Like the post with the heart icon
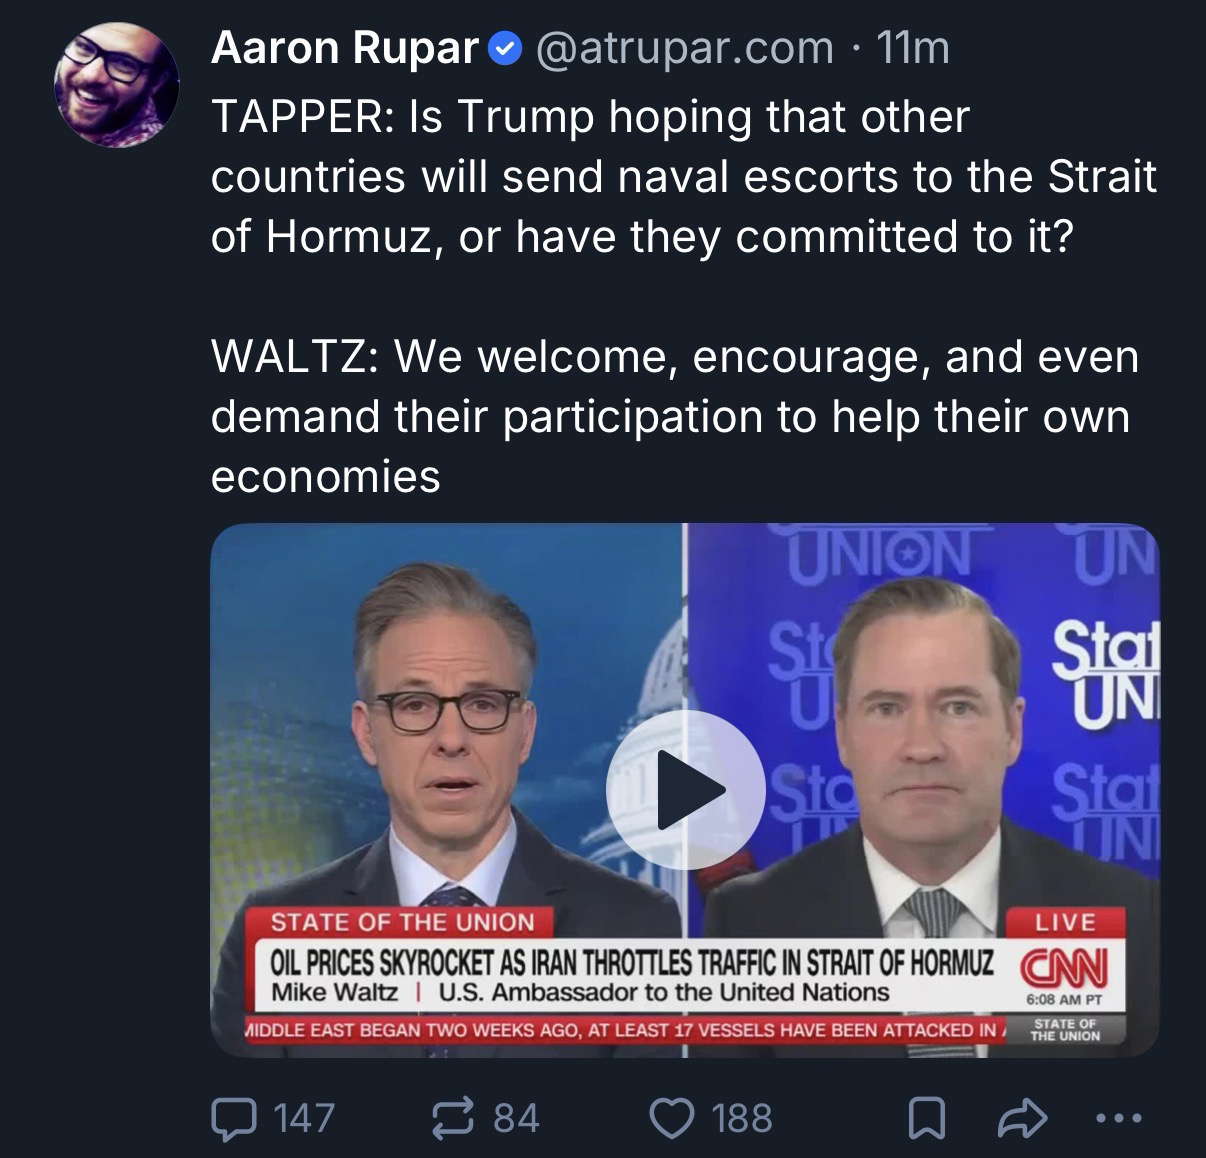This screenshot has width=1206, height=1158. pos(673,1118)
